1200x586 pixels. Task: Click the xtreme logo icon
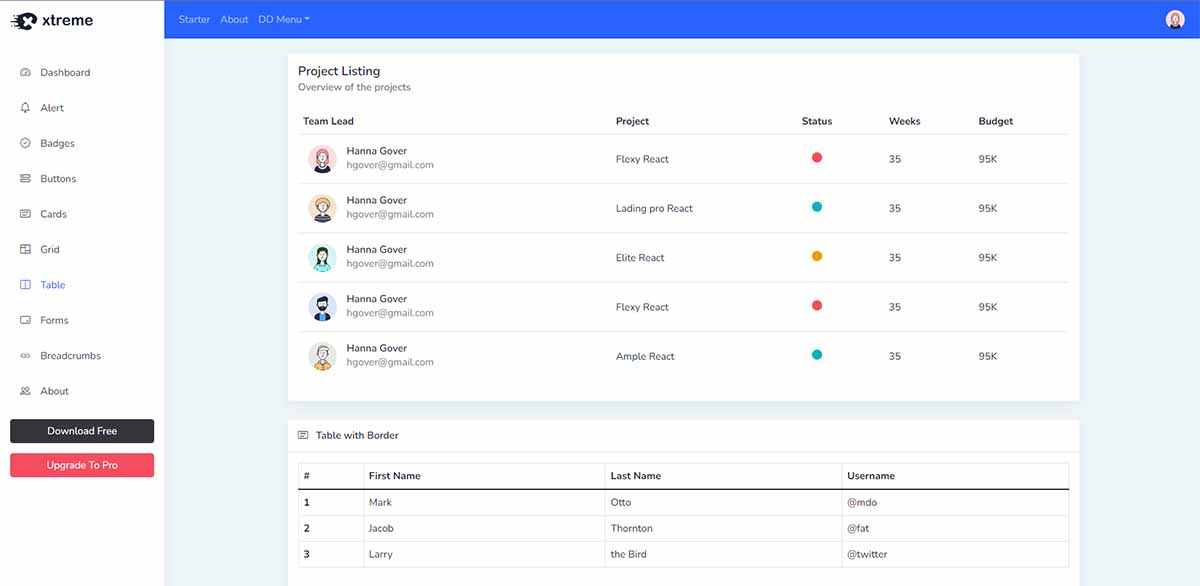point(23,20)
